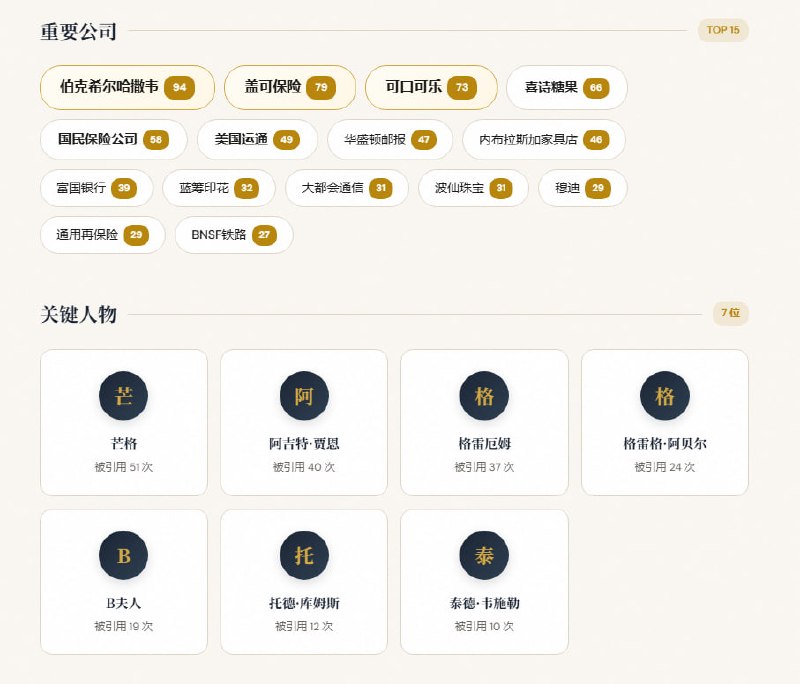Viewport: 800px width, 684px height.
Task: Click the BNSF铁路 company tag
Action: pyautogui.click(x=234, y=235)
